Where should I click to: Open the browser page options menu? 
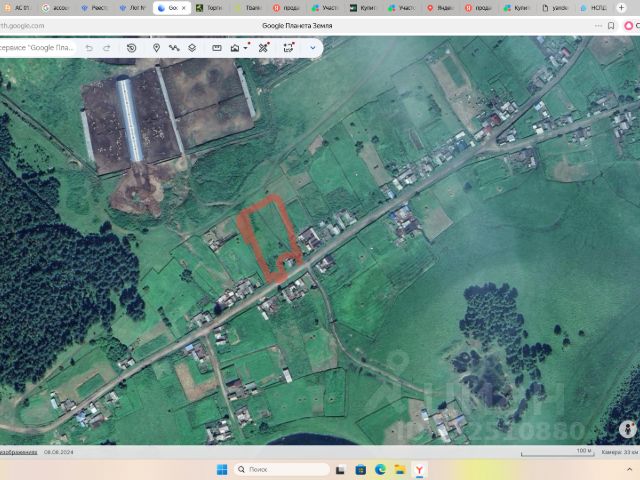pyautogui.click(x=598, y=26)
